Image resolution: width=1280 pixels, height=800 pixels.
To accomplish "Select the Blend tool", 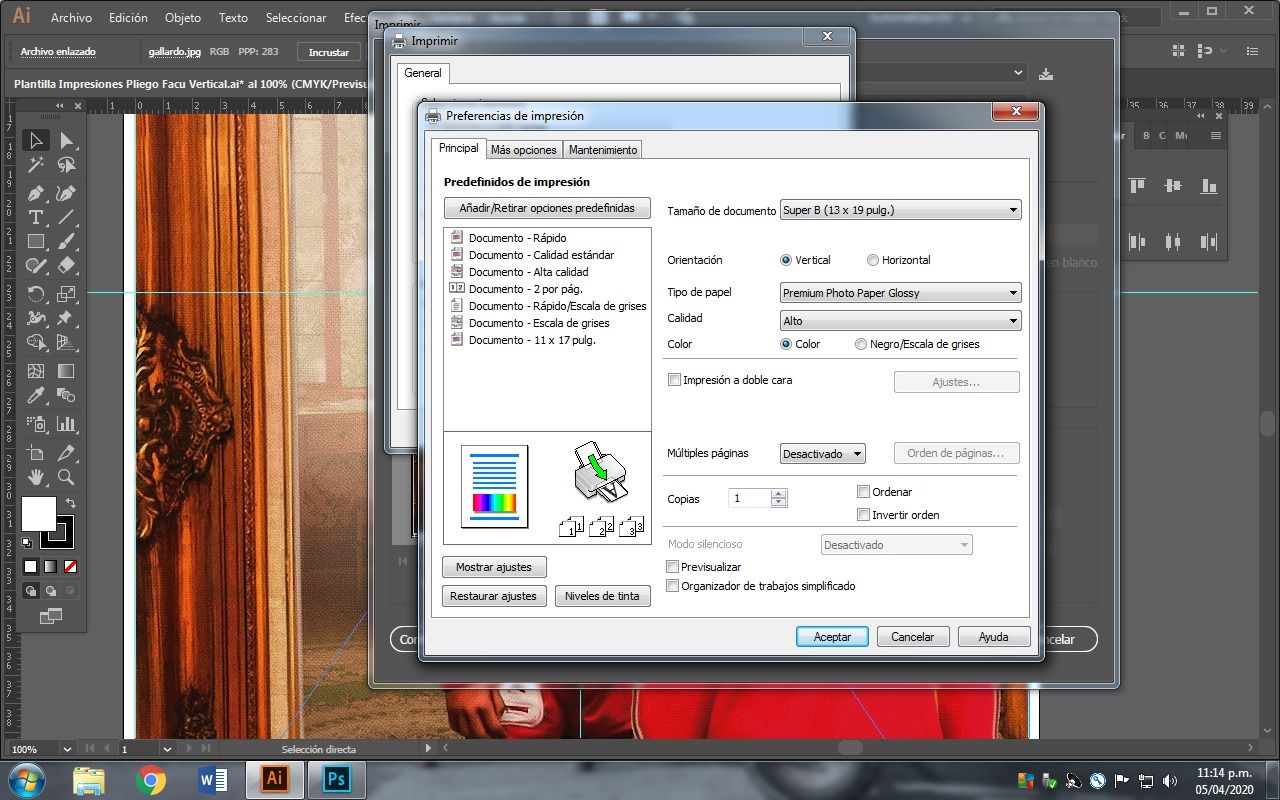I will (67, 395).
